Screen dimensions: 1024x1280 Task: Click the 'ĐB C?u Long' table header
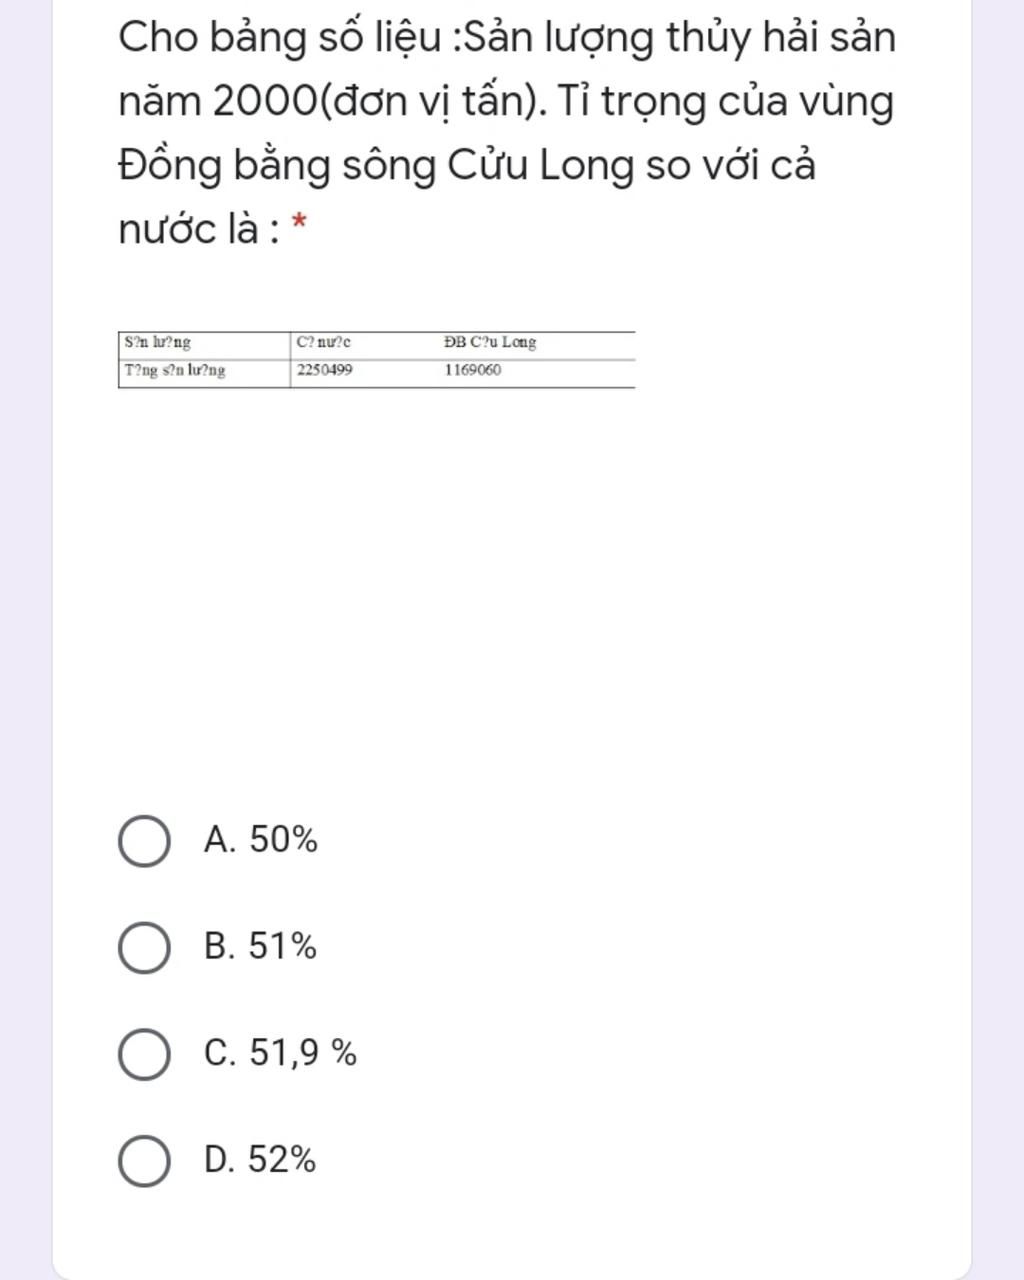tap(490, 342)
